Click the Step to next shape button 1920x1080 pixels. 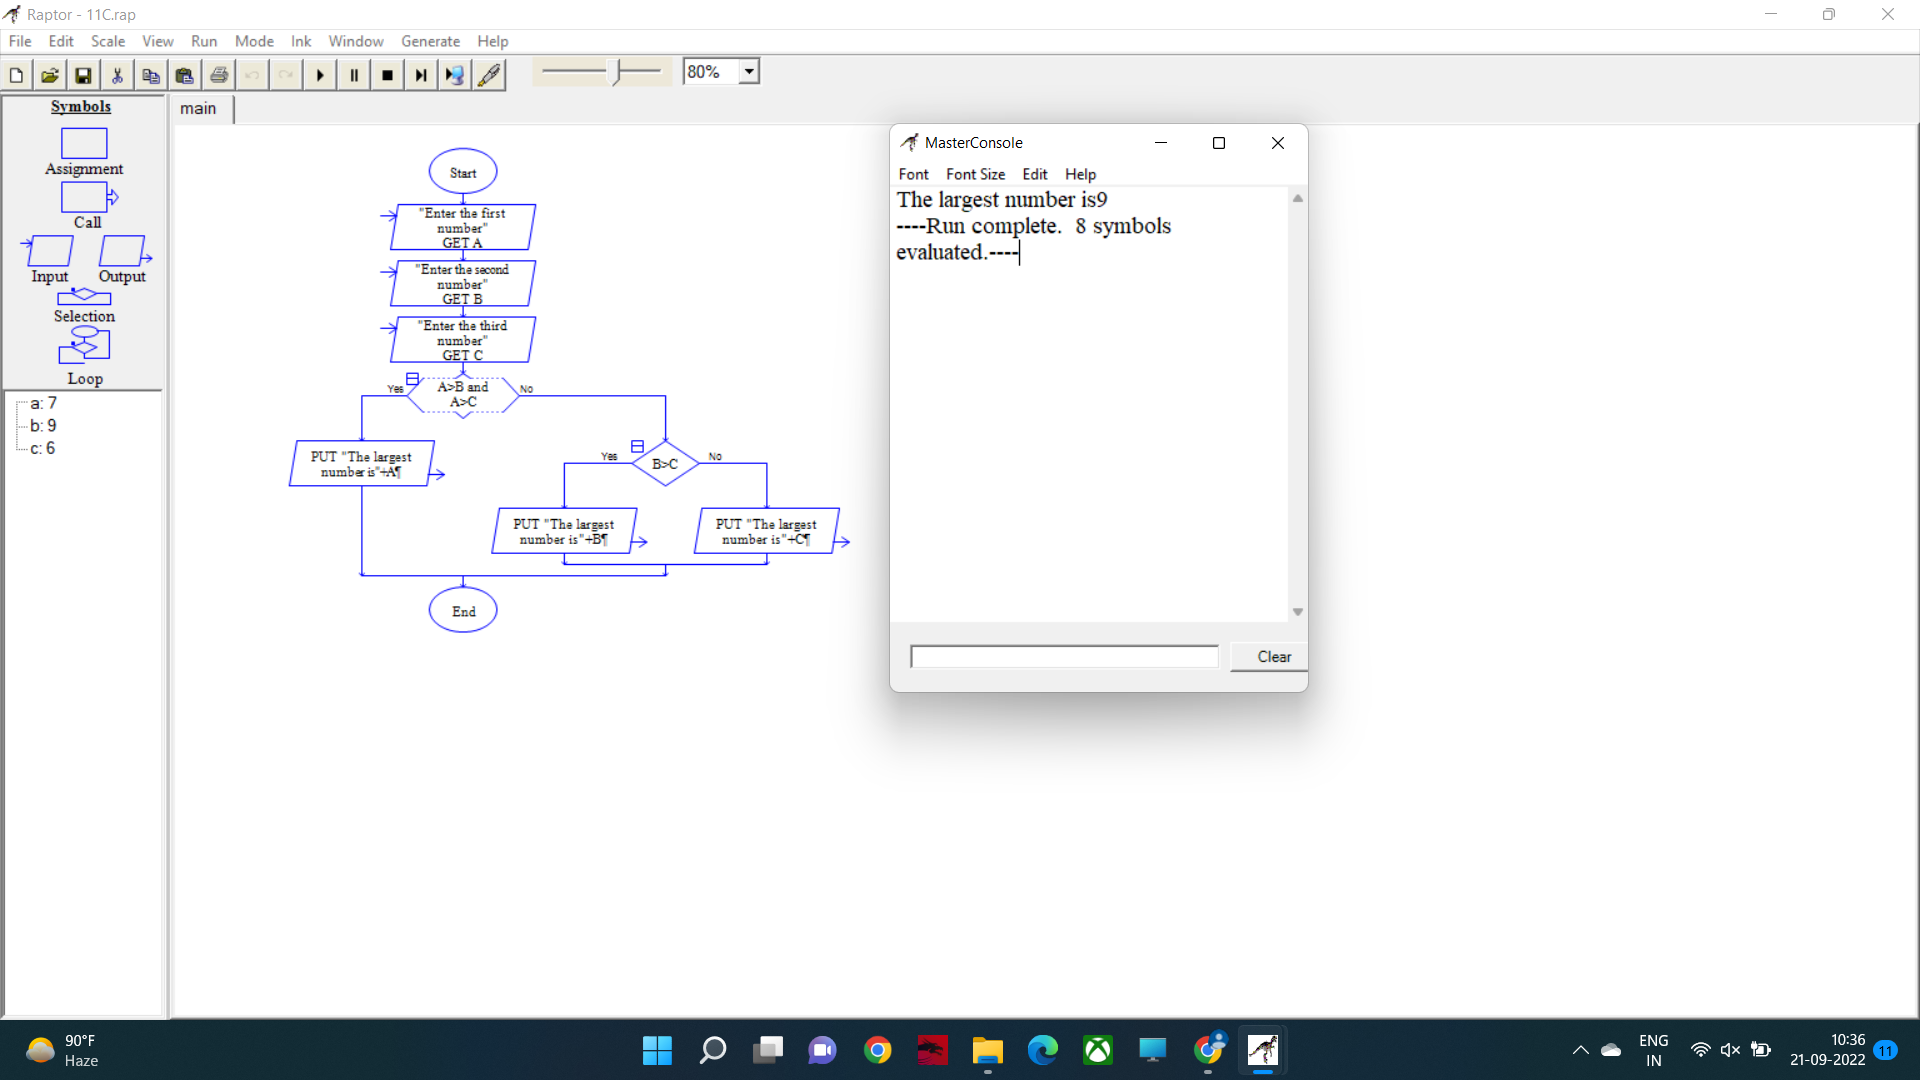(x=421, y=75)
